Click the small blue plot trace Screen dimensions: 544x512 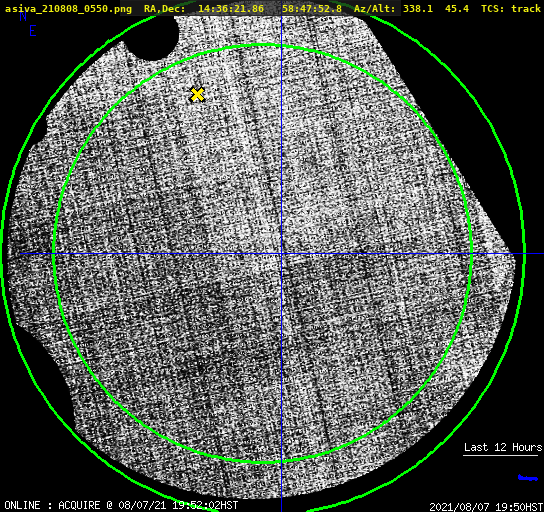pos(528,478)
